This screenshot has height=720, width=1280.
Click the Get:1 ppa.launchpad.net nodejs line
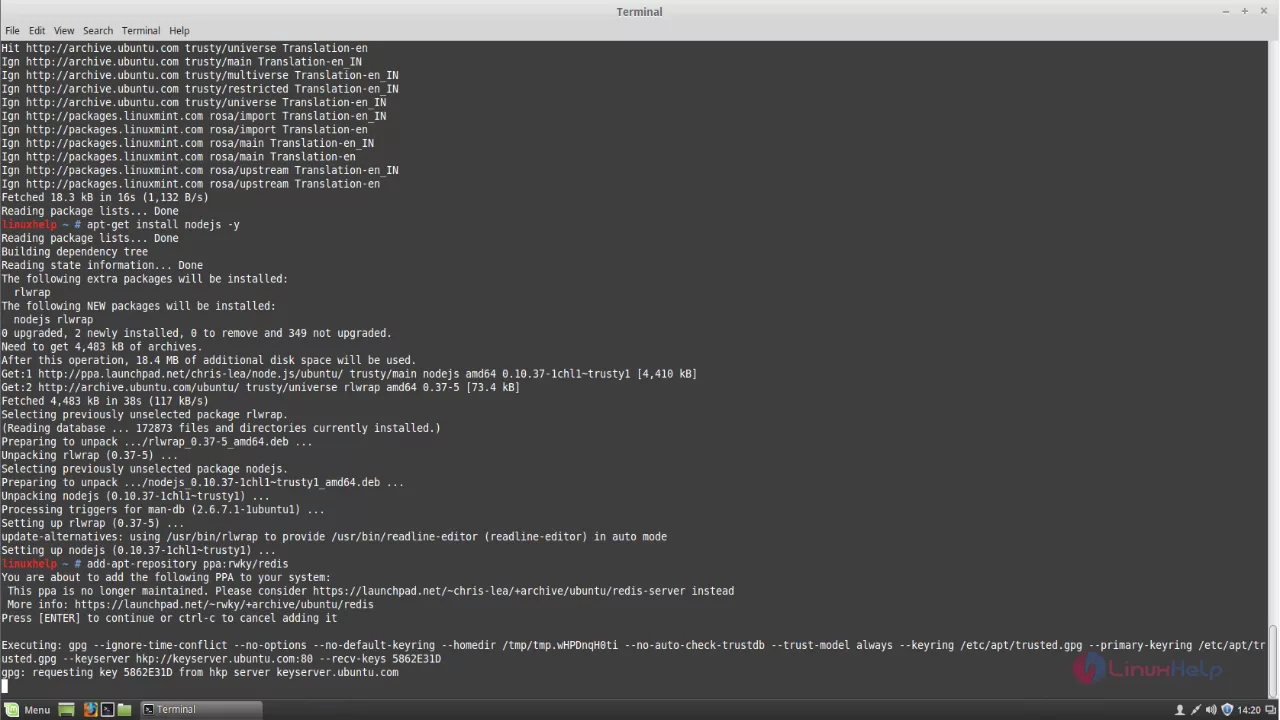tap(349, 374)
